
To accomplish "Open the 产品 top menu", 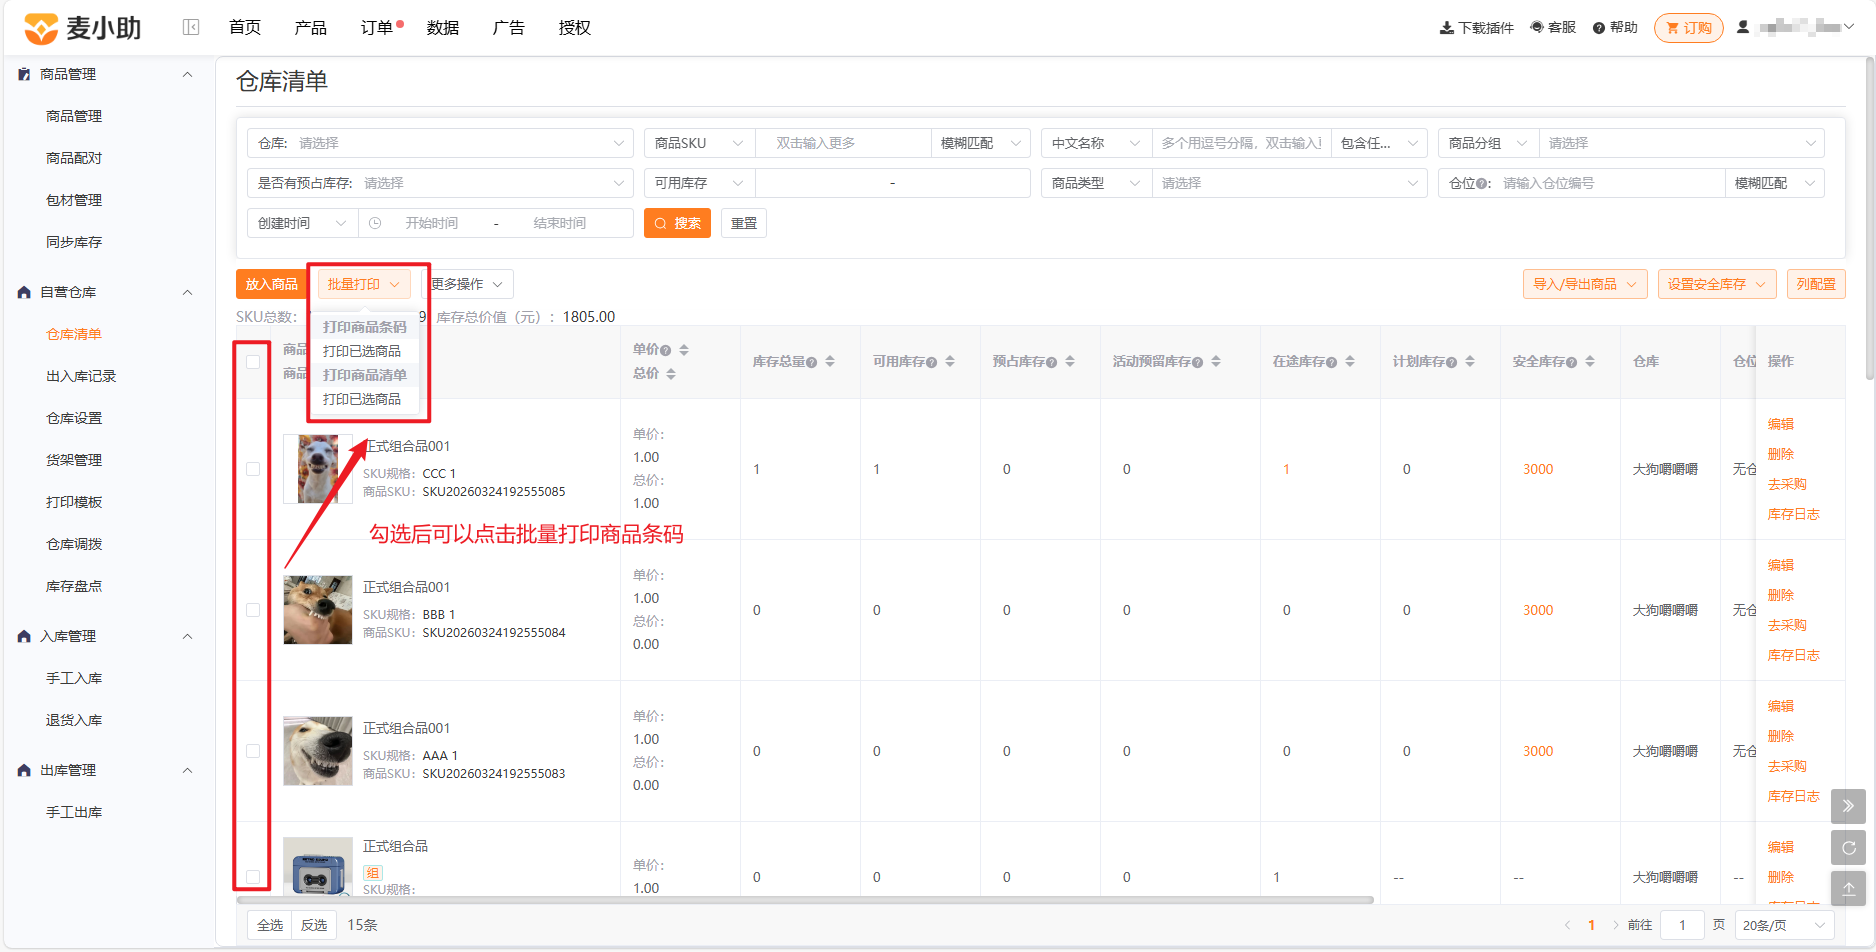I will (311, 28).
